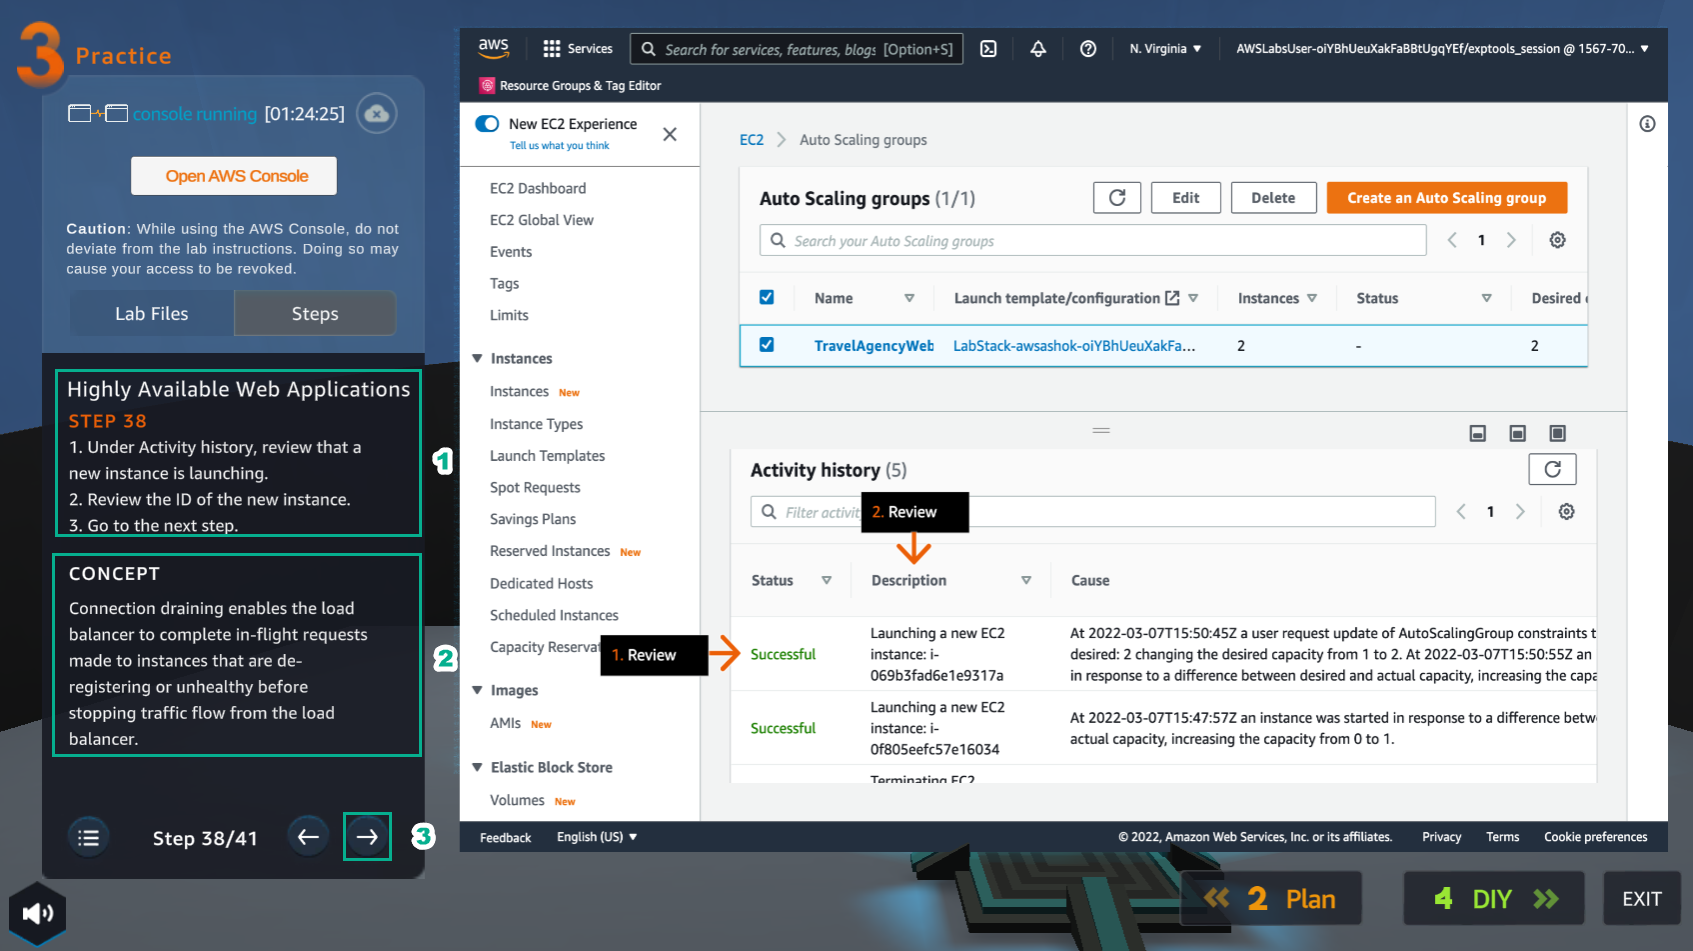Refresh the Activity history list
The image size is (1693, 951).
tap(1552, 469)
